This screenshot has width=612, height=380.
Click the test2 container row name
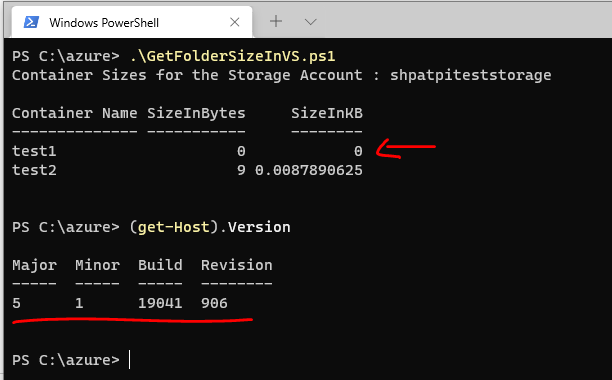point(34,170)
